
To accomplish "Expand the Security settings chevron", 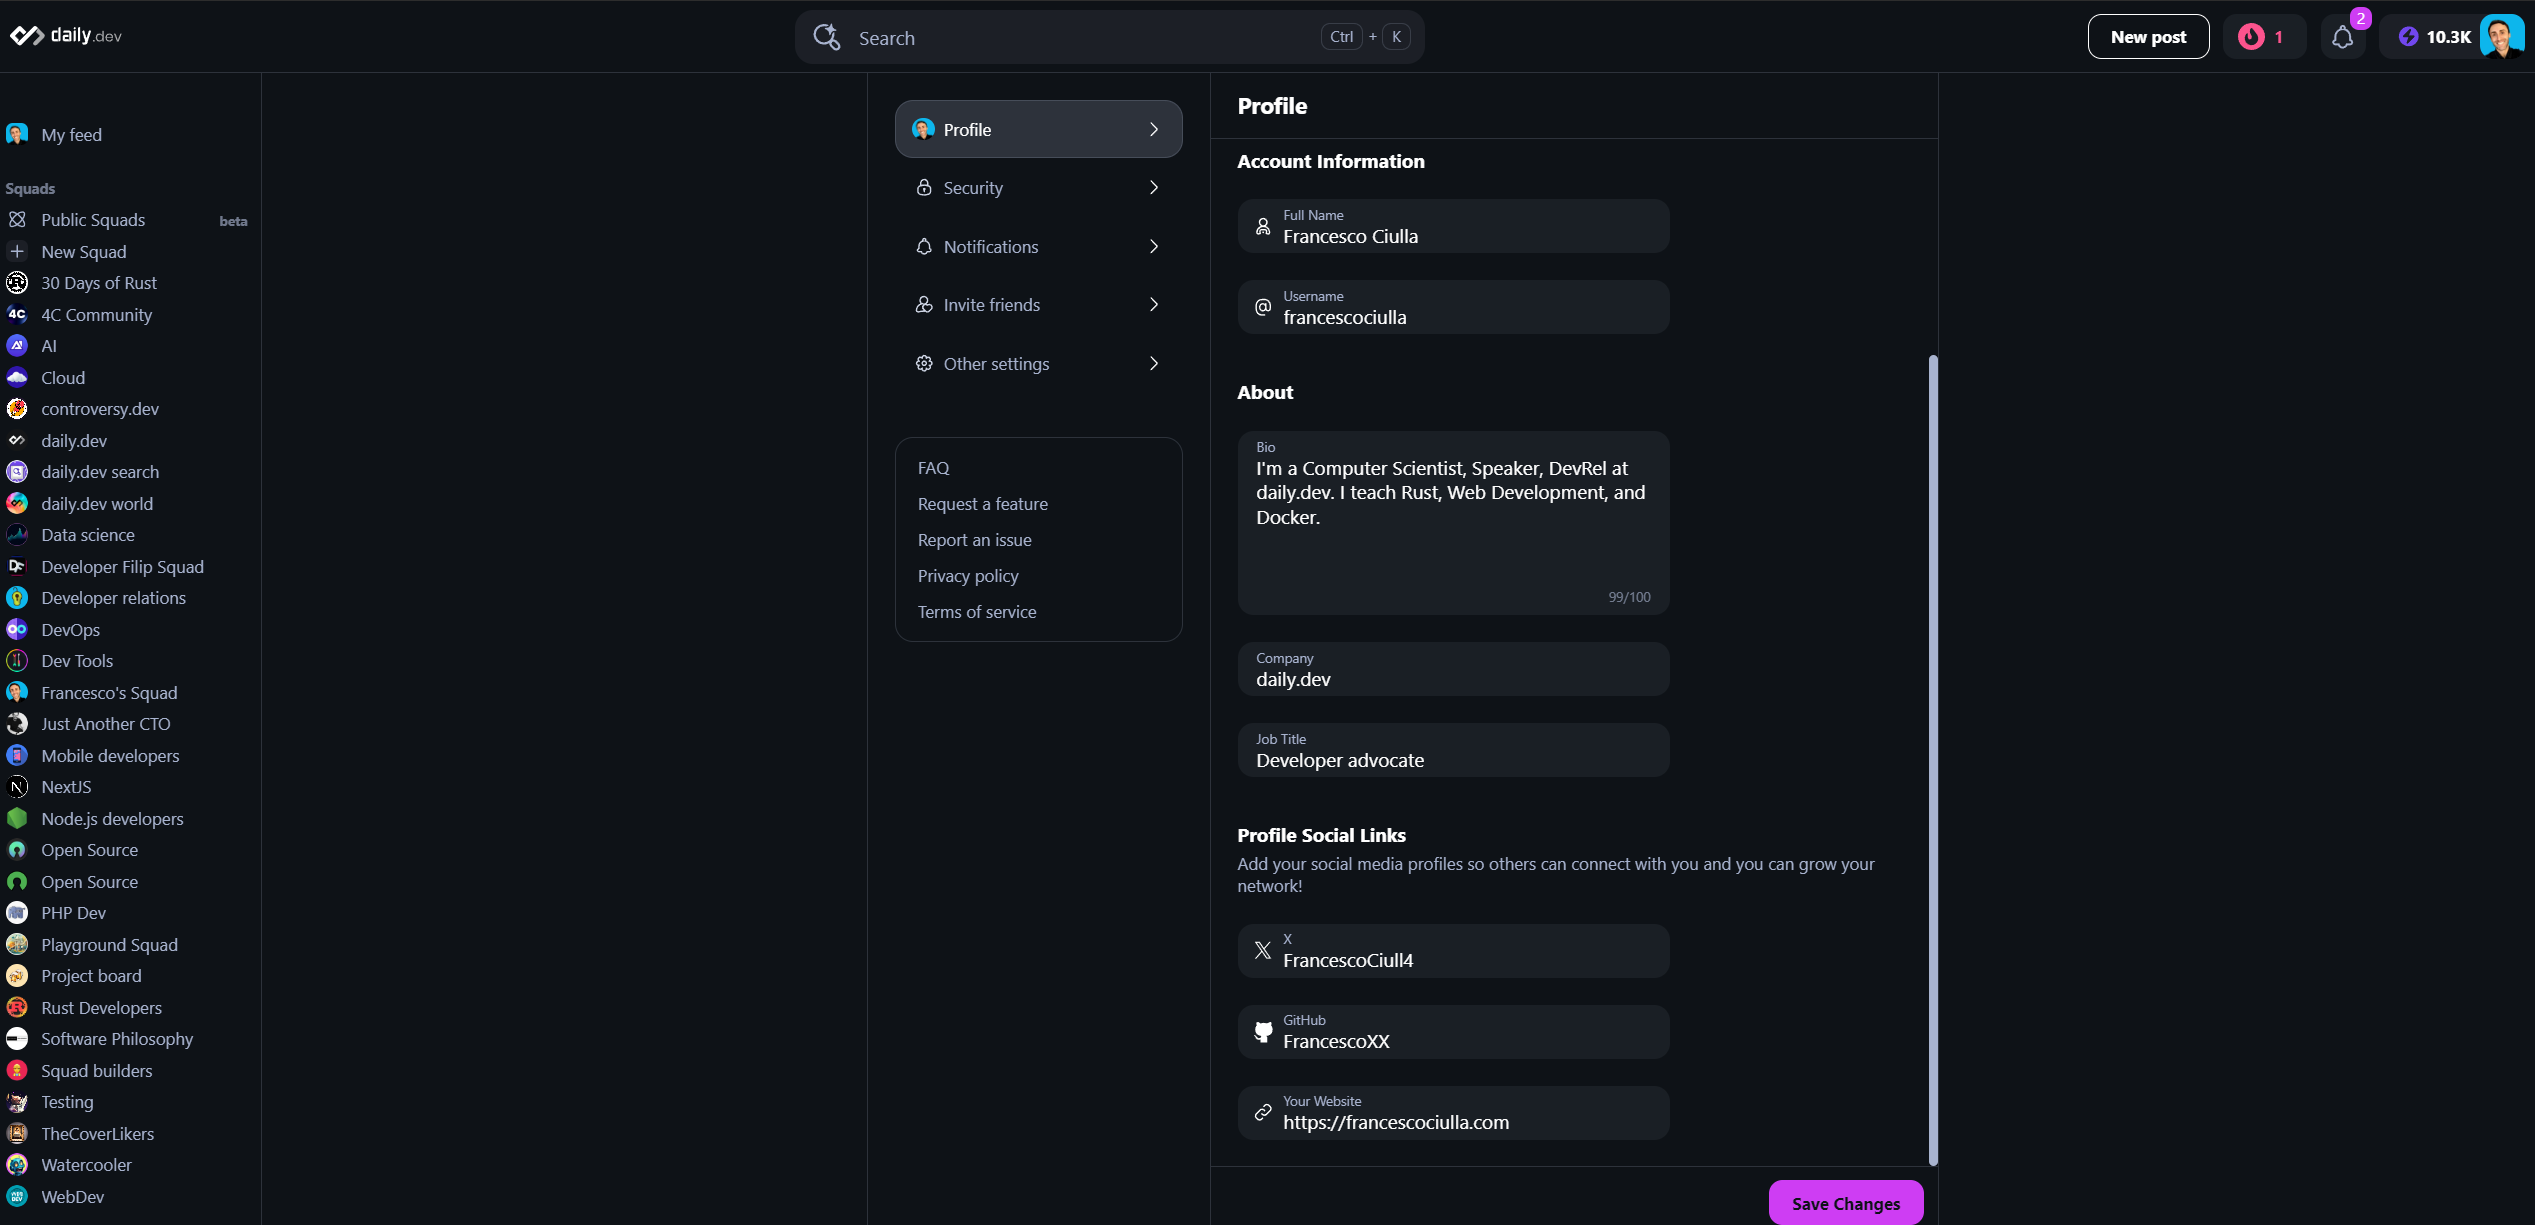I will click(x=1154, y=188).
